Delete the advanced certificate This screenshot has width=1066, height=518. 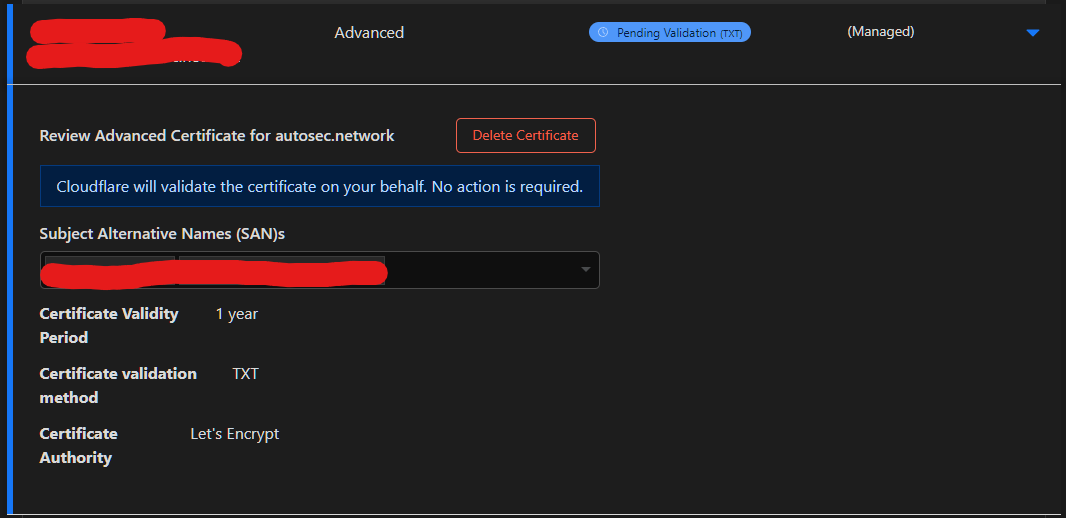tap(526, 135)
